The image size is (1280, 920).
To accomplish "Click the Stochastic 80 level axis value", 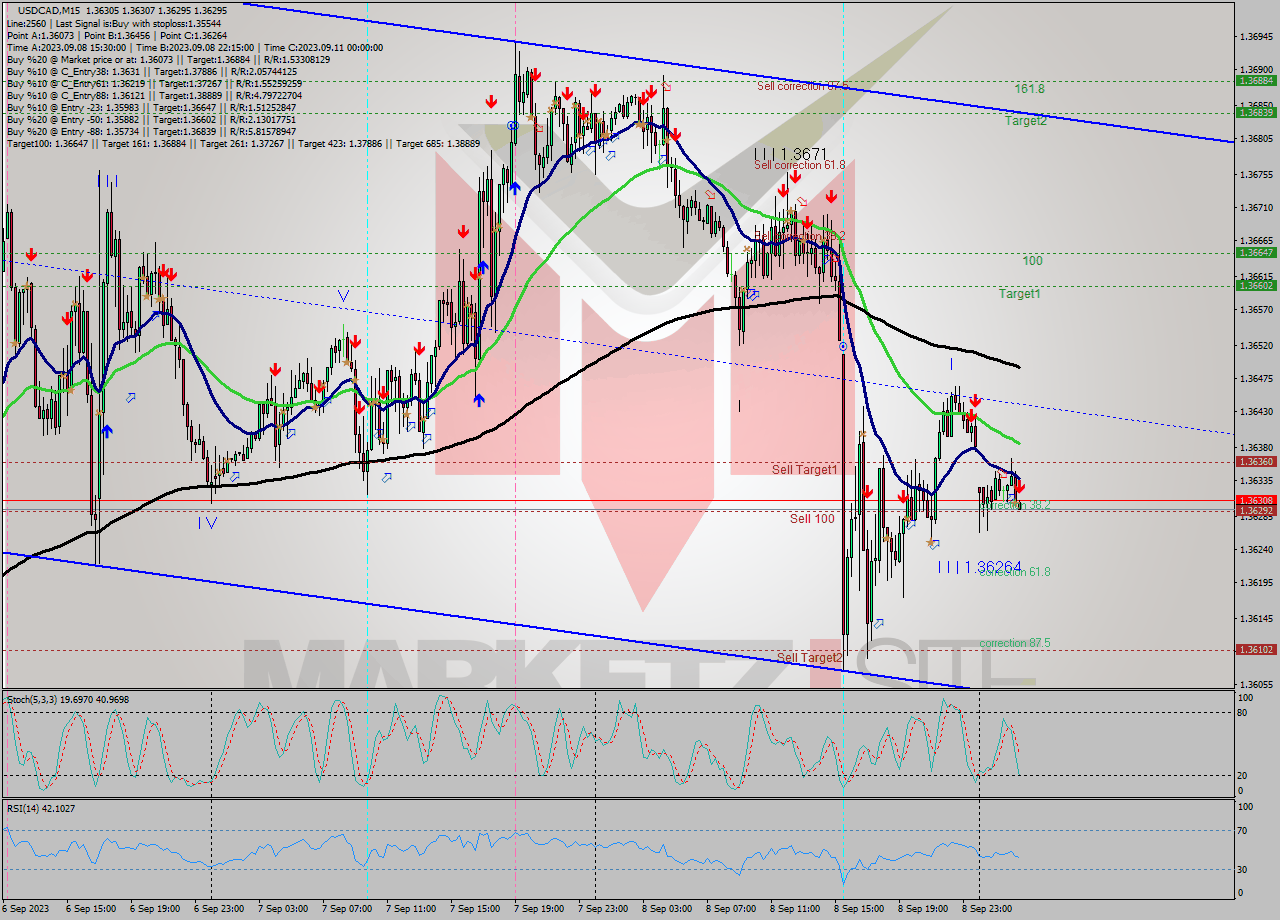I will point(1242,712).
